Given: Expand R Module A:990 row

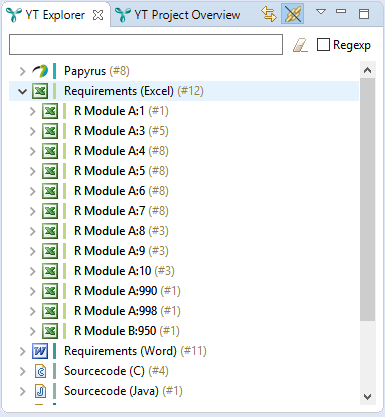Looking at the screenshot, I should point(32,291).
